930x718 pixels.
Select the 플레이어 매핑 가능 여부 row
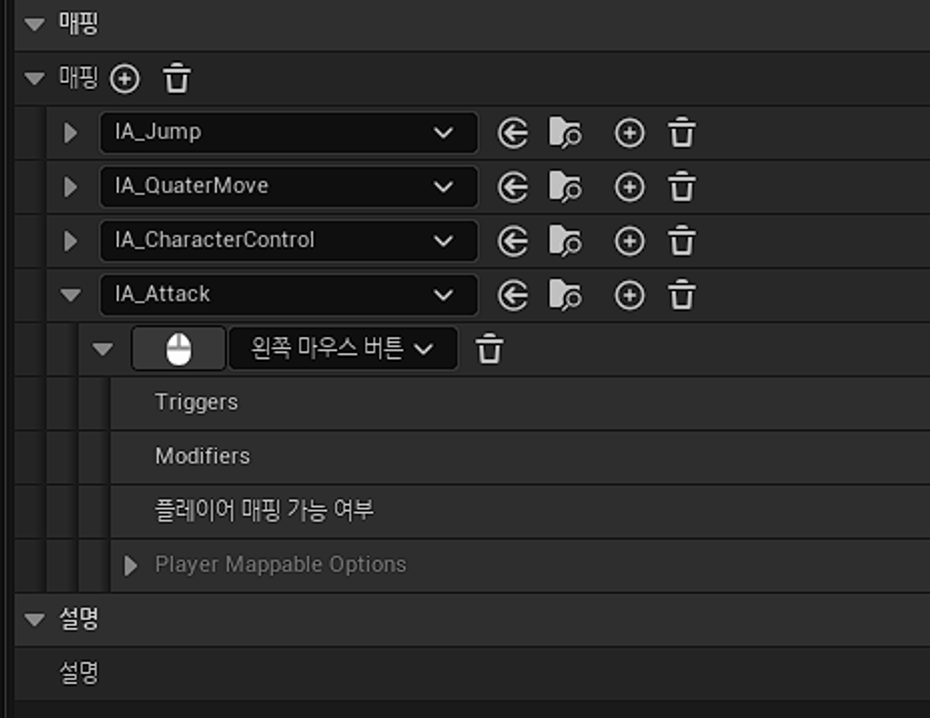pos(520,510)
